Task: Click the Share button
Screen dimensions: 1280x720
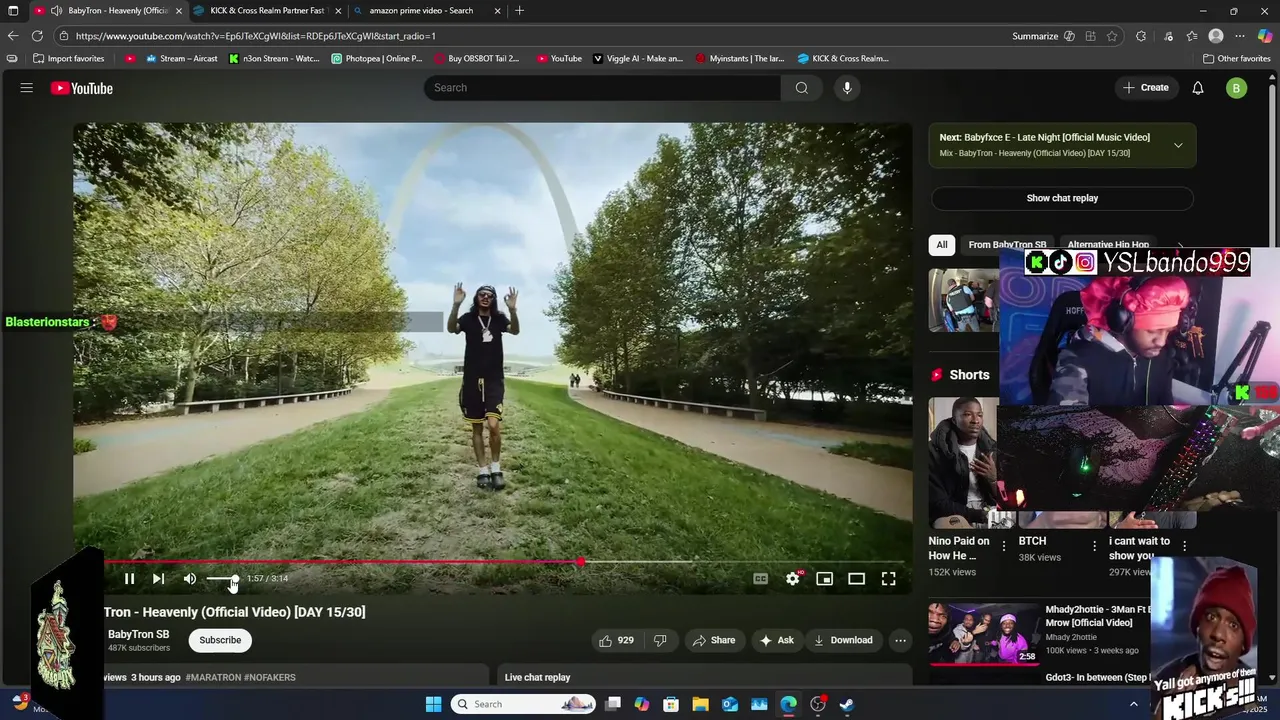Action: point(714,640)
